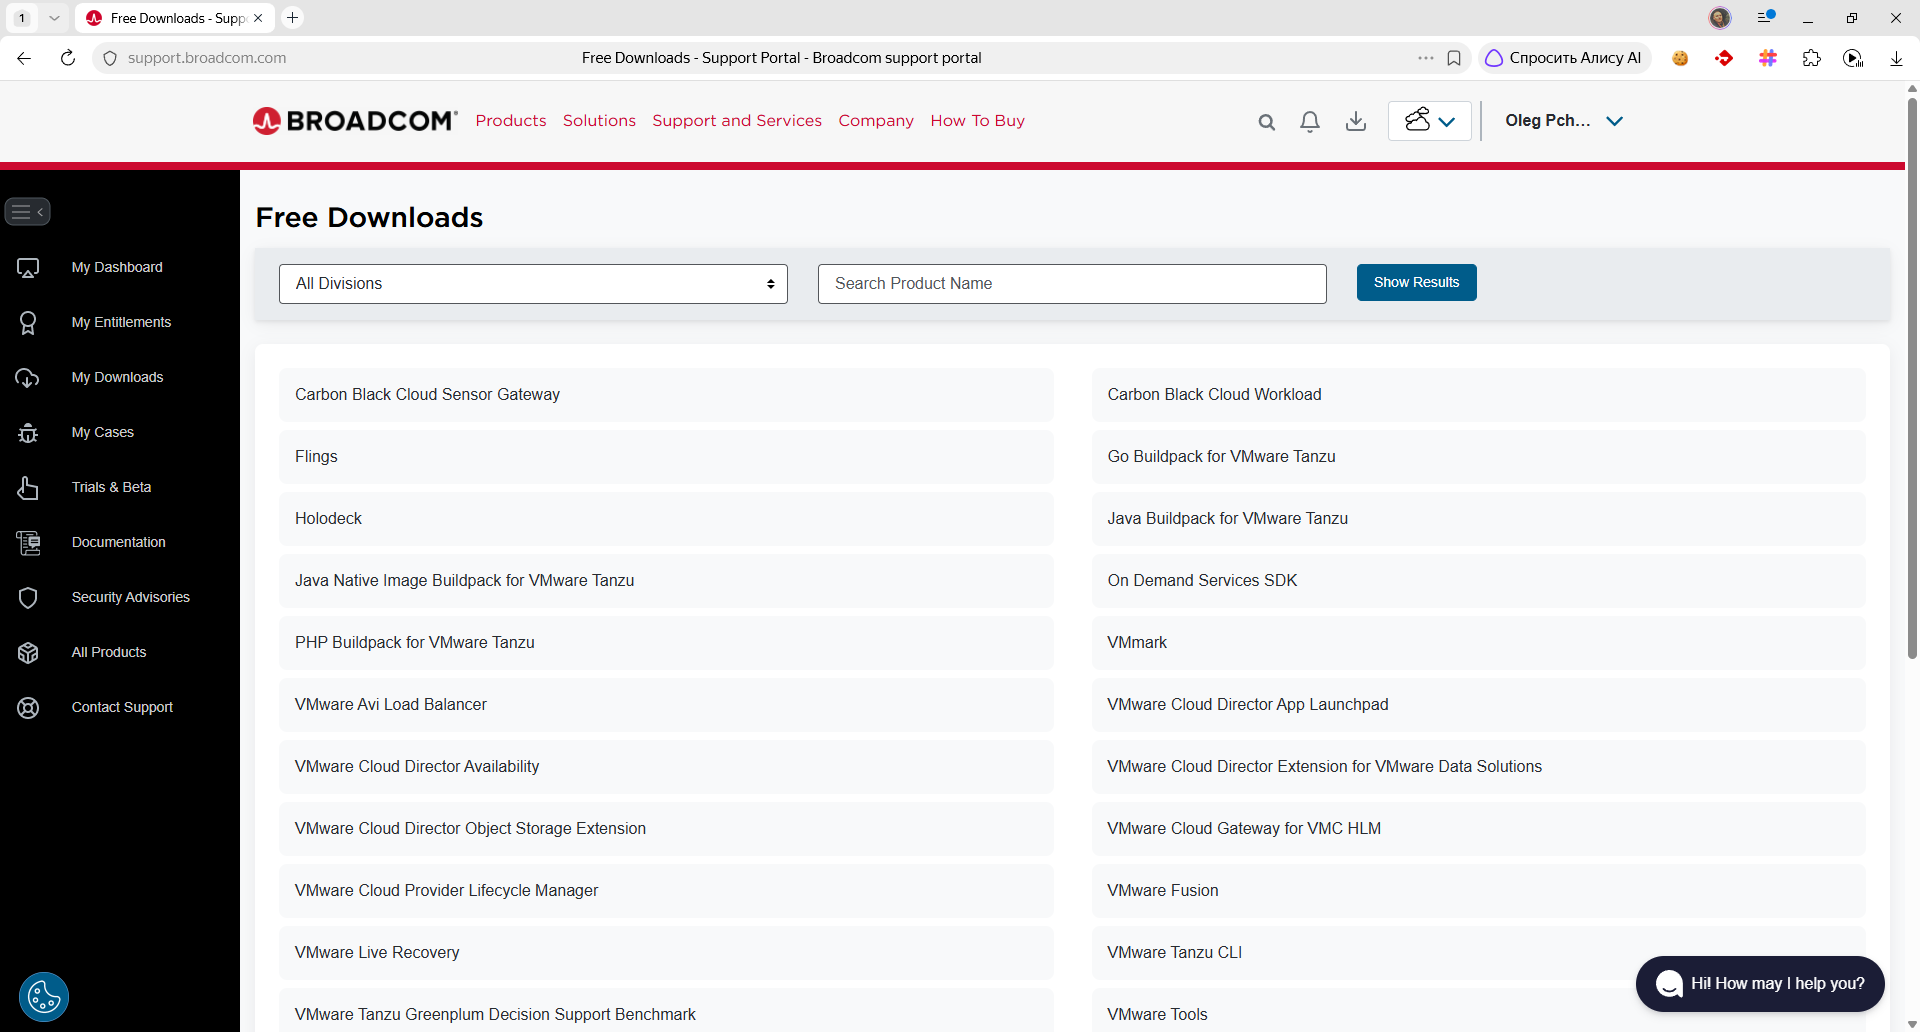Expand the All Divisions dropdown
Image resolution: width=1920 pixels, height=1032 pixels.
(x=533, y=284)
